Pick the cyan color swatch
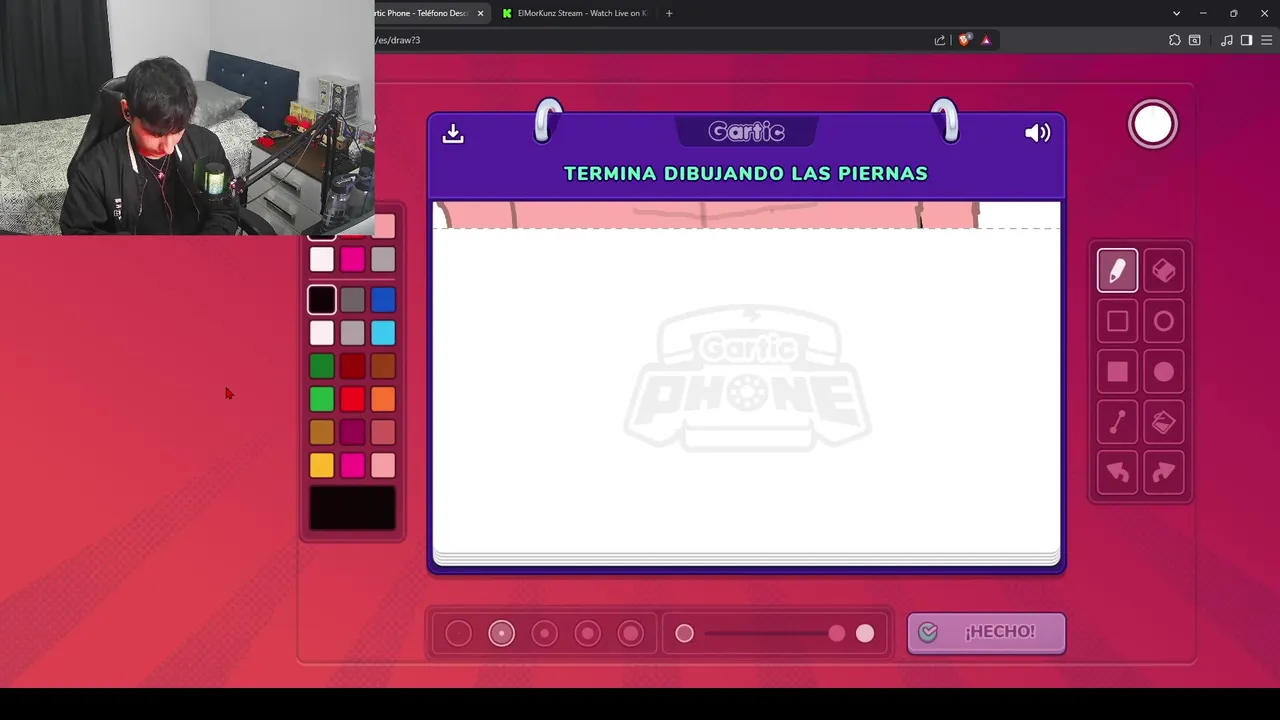Image resolution: width=1280 pixels, height=720 pixels. click(383, 333)
